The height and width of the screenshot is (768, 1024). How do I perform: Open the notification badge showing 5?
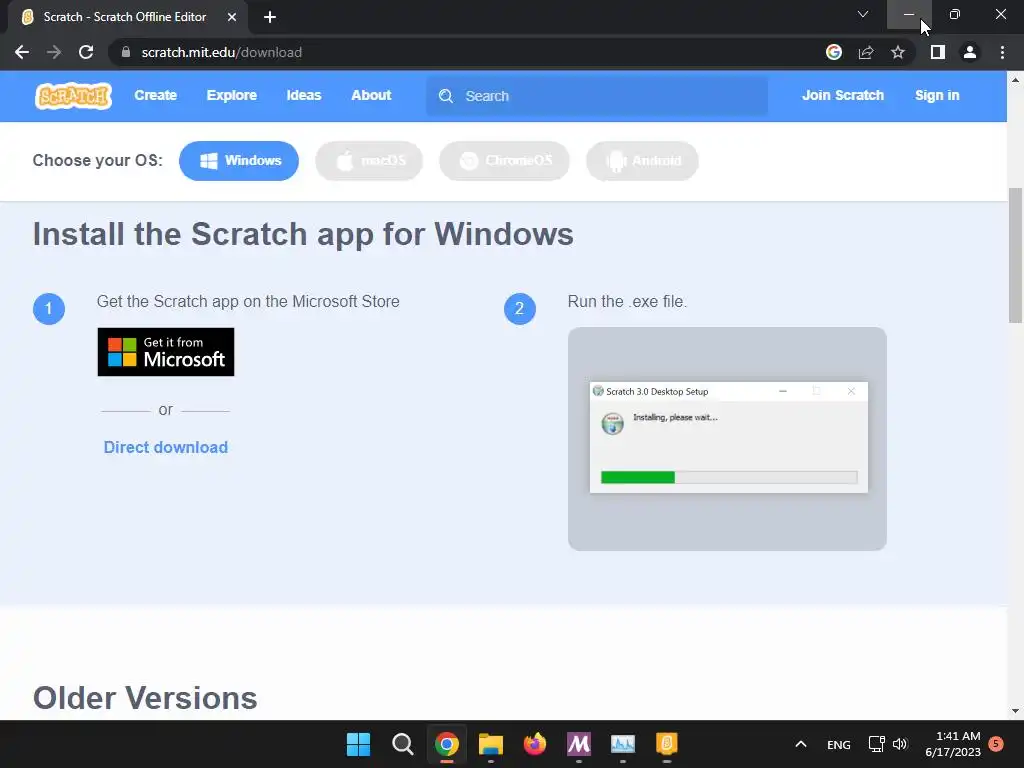[996, 743]
